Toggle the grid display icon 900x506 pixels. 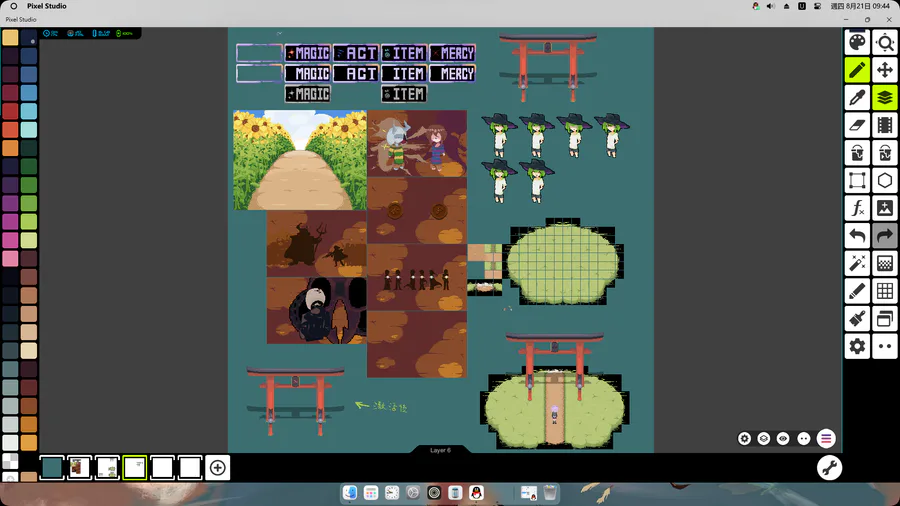pos(885,291)
